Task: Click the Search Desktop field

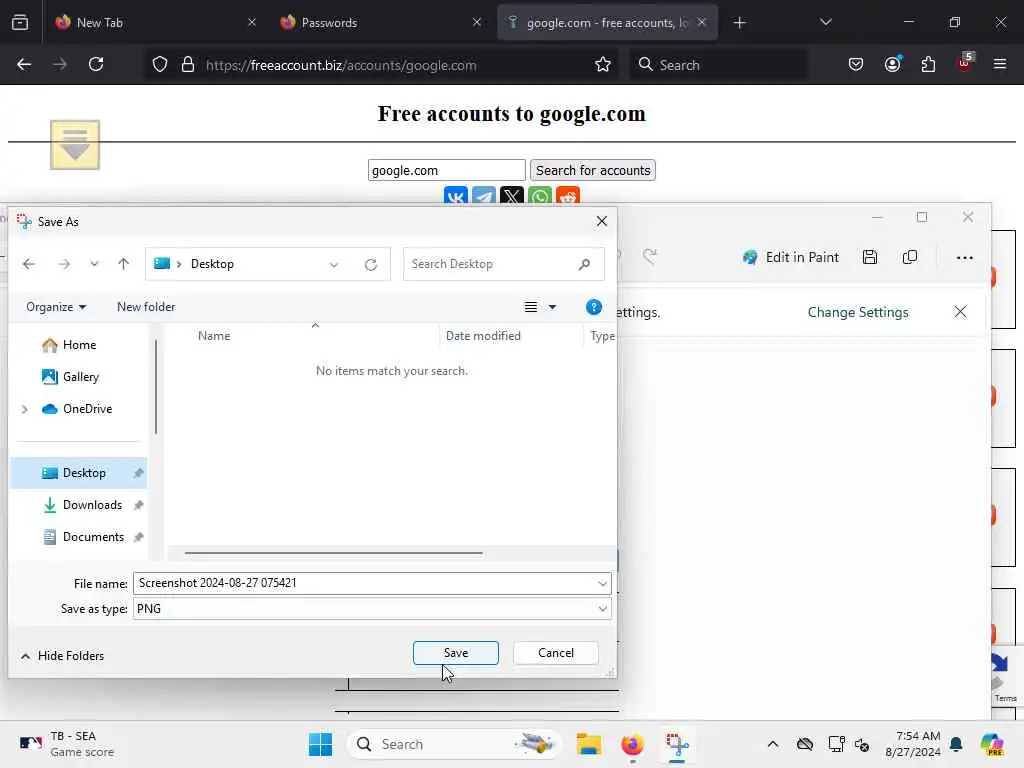Action: (503, 264)
